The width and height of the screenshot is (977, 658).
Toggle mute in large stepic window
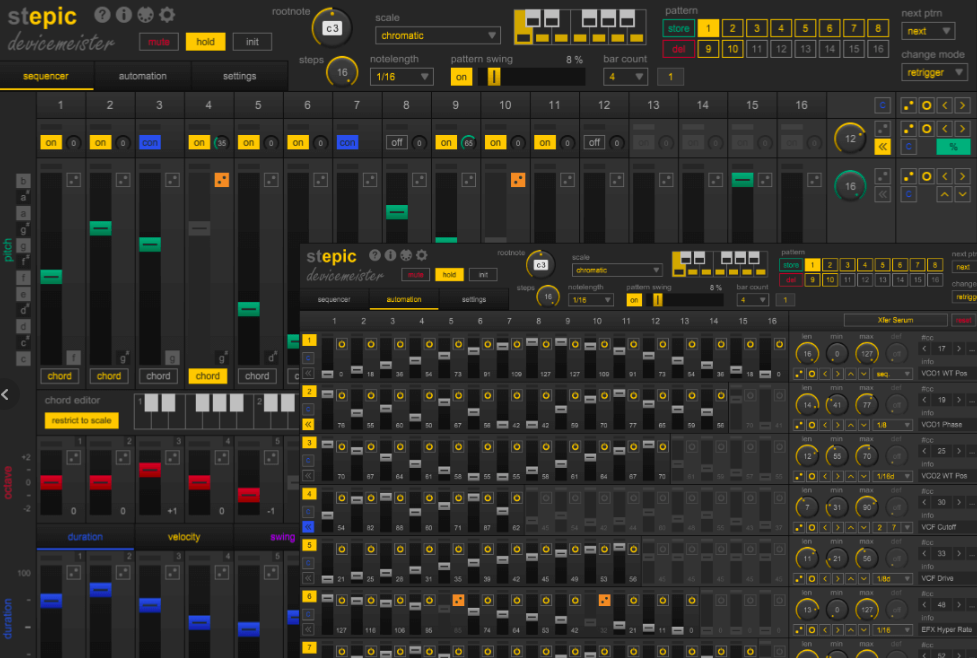159,42
